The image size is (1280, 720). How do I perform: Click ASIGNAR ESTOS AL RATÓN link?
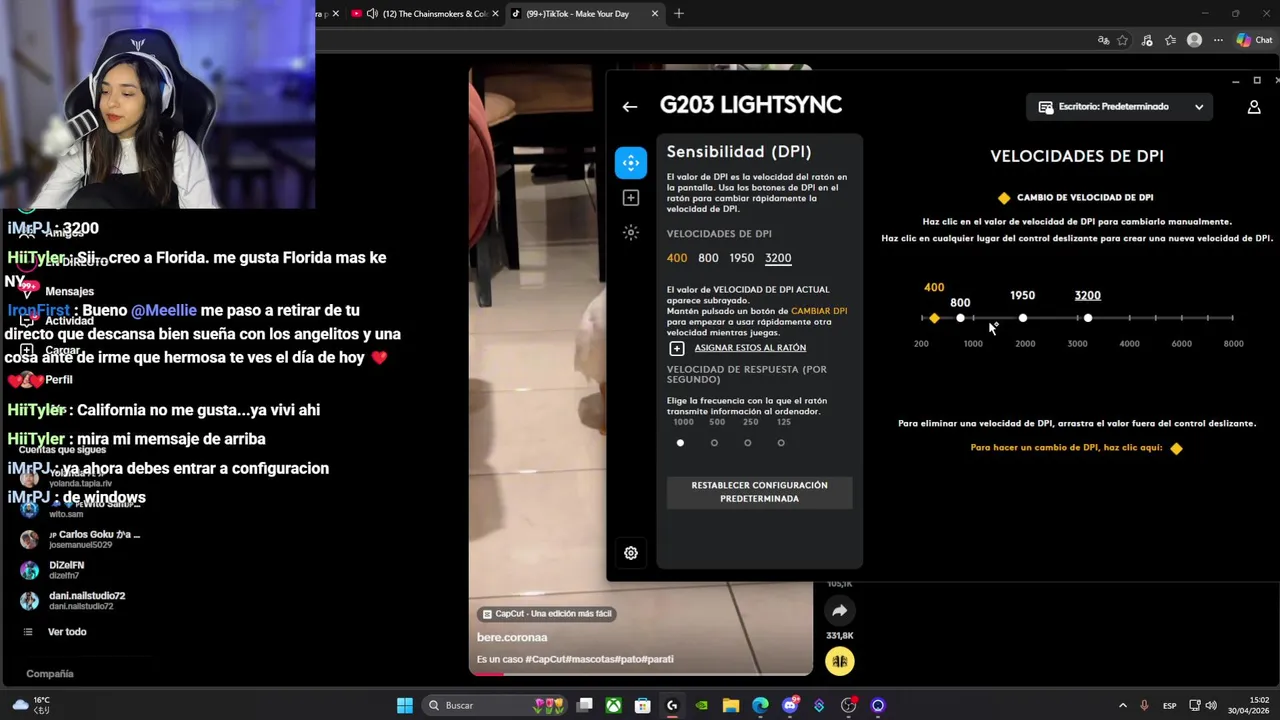coord(750,348)
